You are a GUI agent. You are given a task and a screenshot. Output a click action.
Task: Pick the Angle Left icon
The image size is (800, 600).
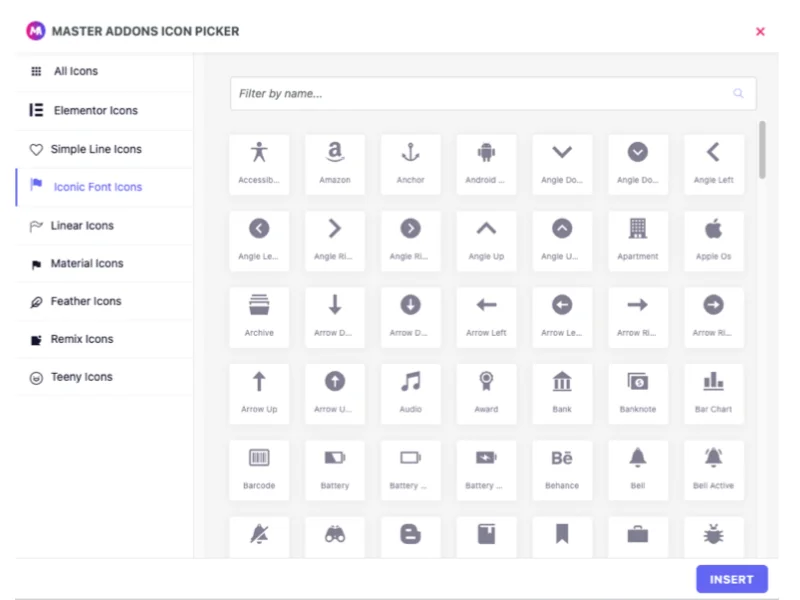pos(714,164)
